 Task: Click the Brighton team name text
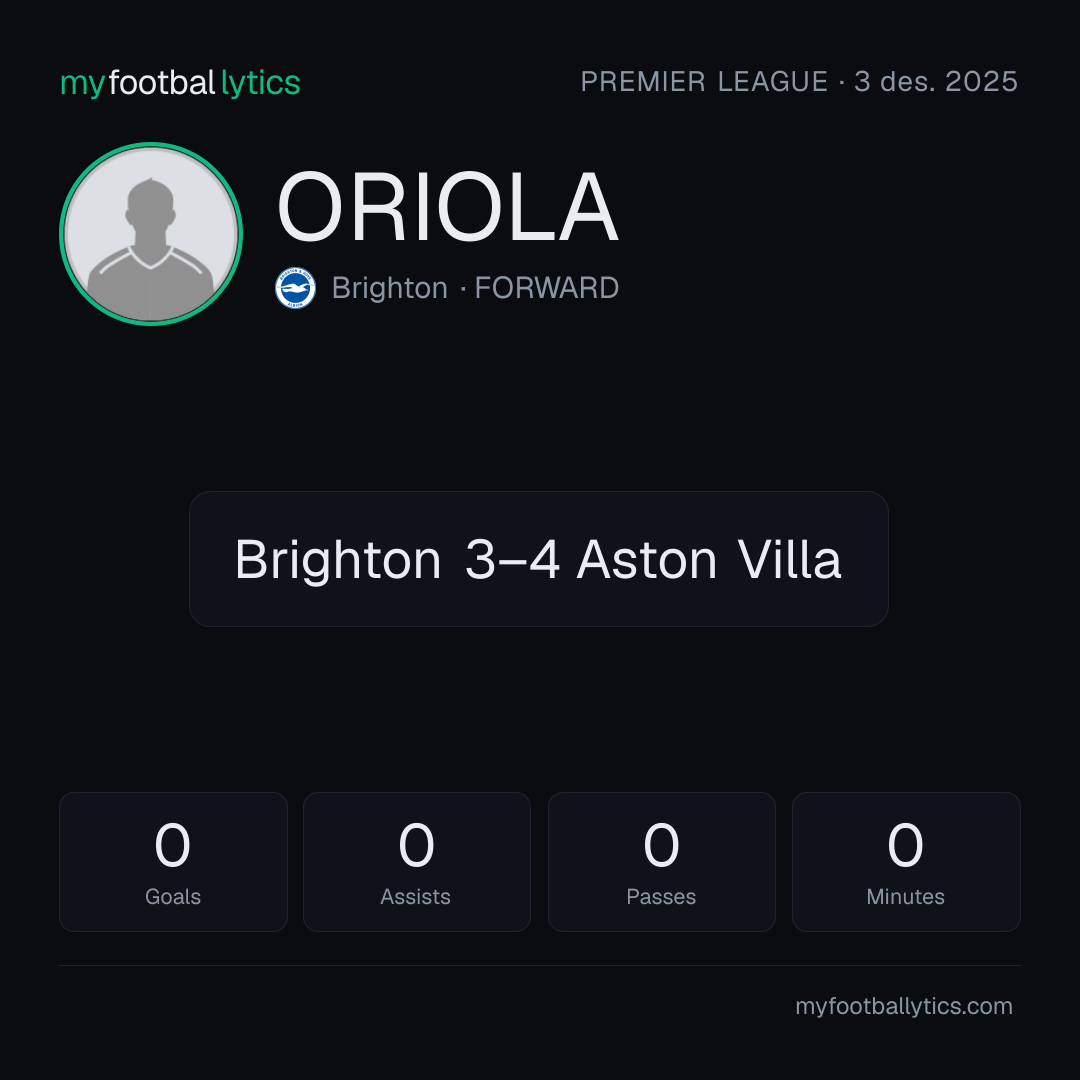[x=390, y=288]
